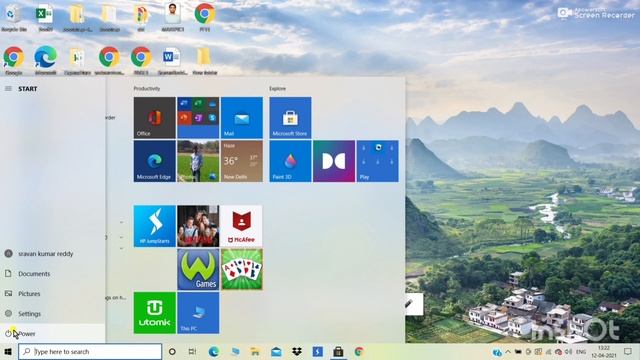Open Microsoft Store from taskbar
Image resolution: width=640 pixels, height=360 pixels.
pyautogui.click(x=338, y=351)
